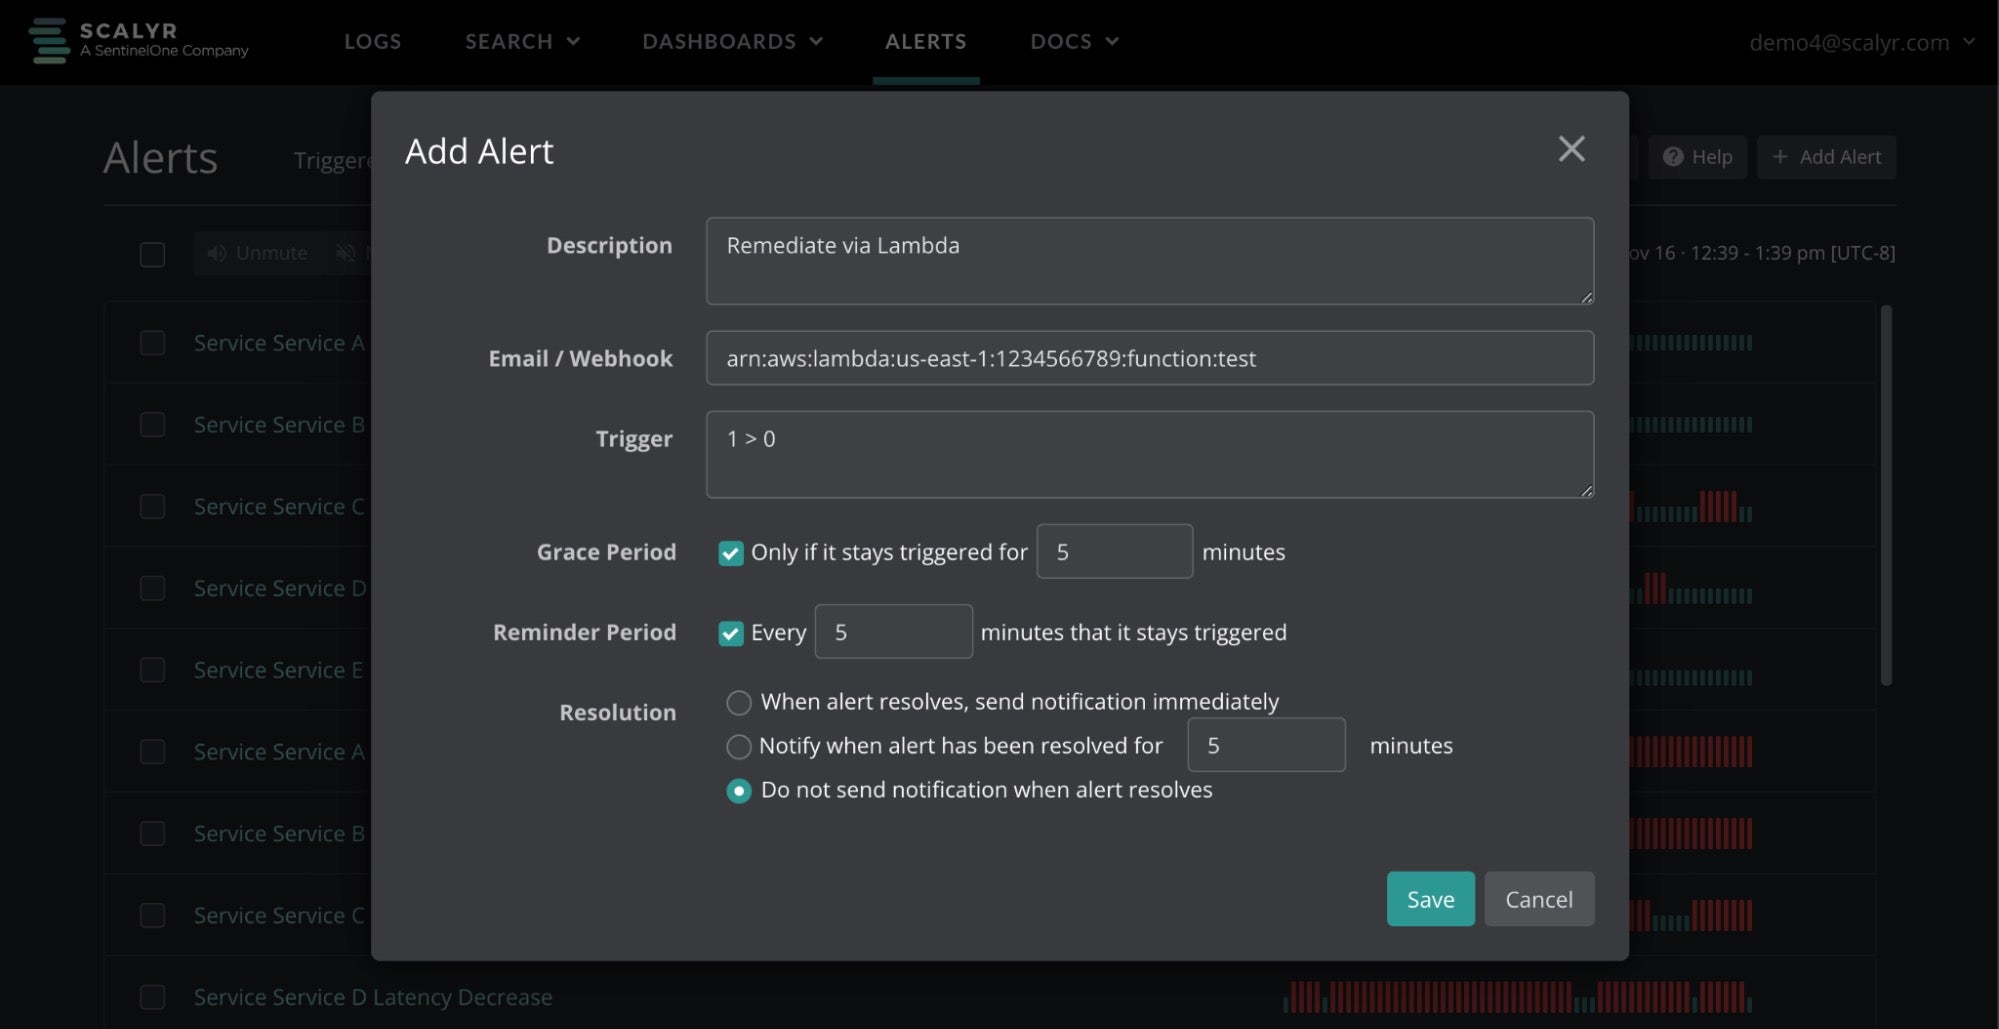Click the plus Add Alert button

tap(1826, 157)
